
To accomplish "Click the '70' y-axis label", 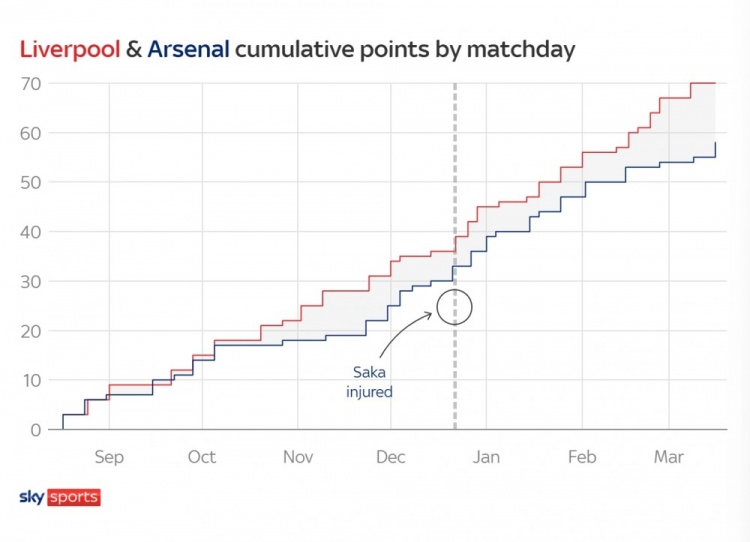I will [x=31, y=84].
